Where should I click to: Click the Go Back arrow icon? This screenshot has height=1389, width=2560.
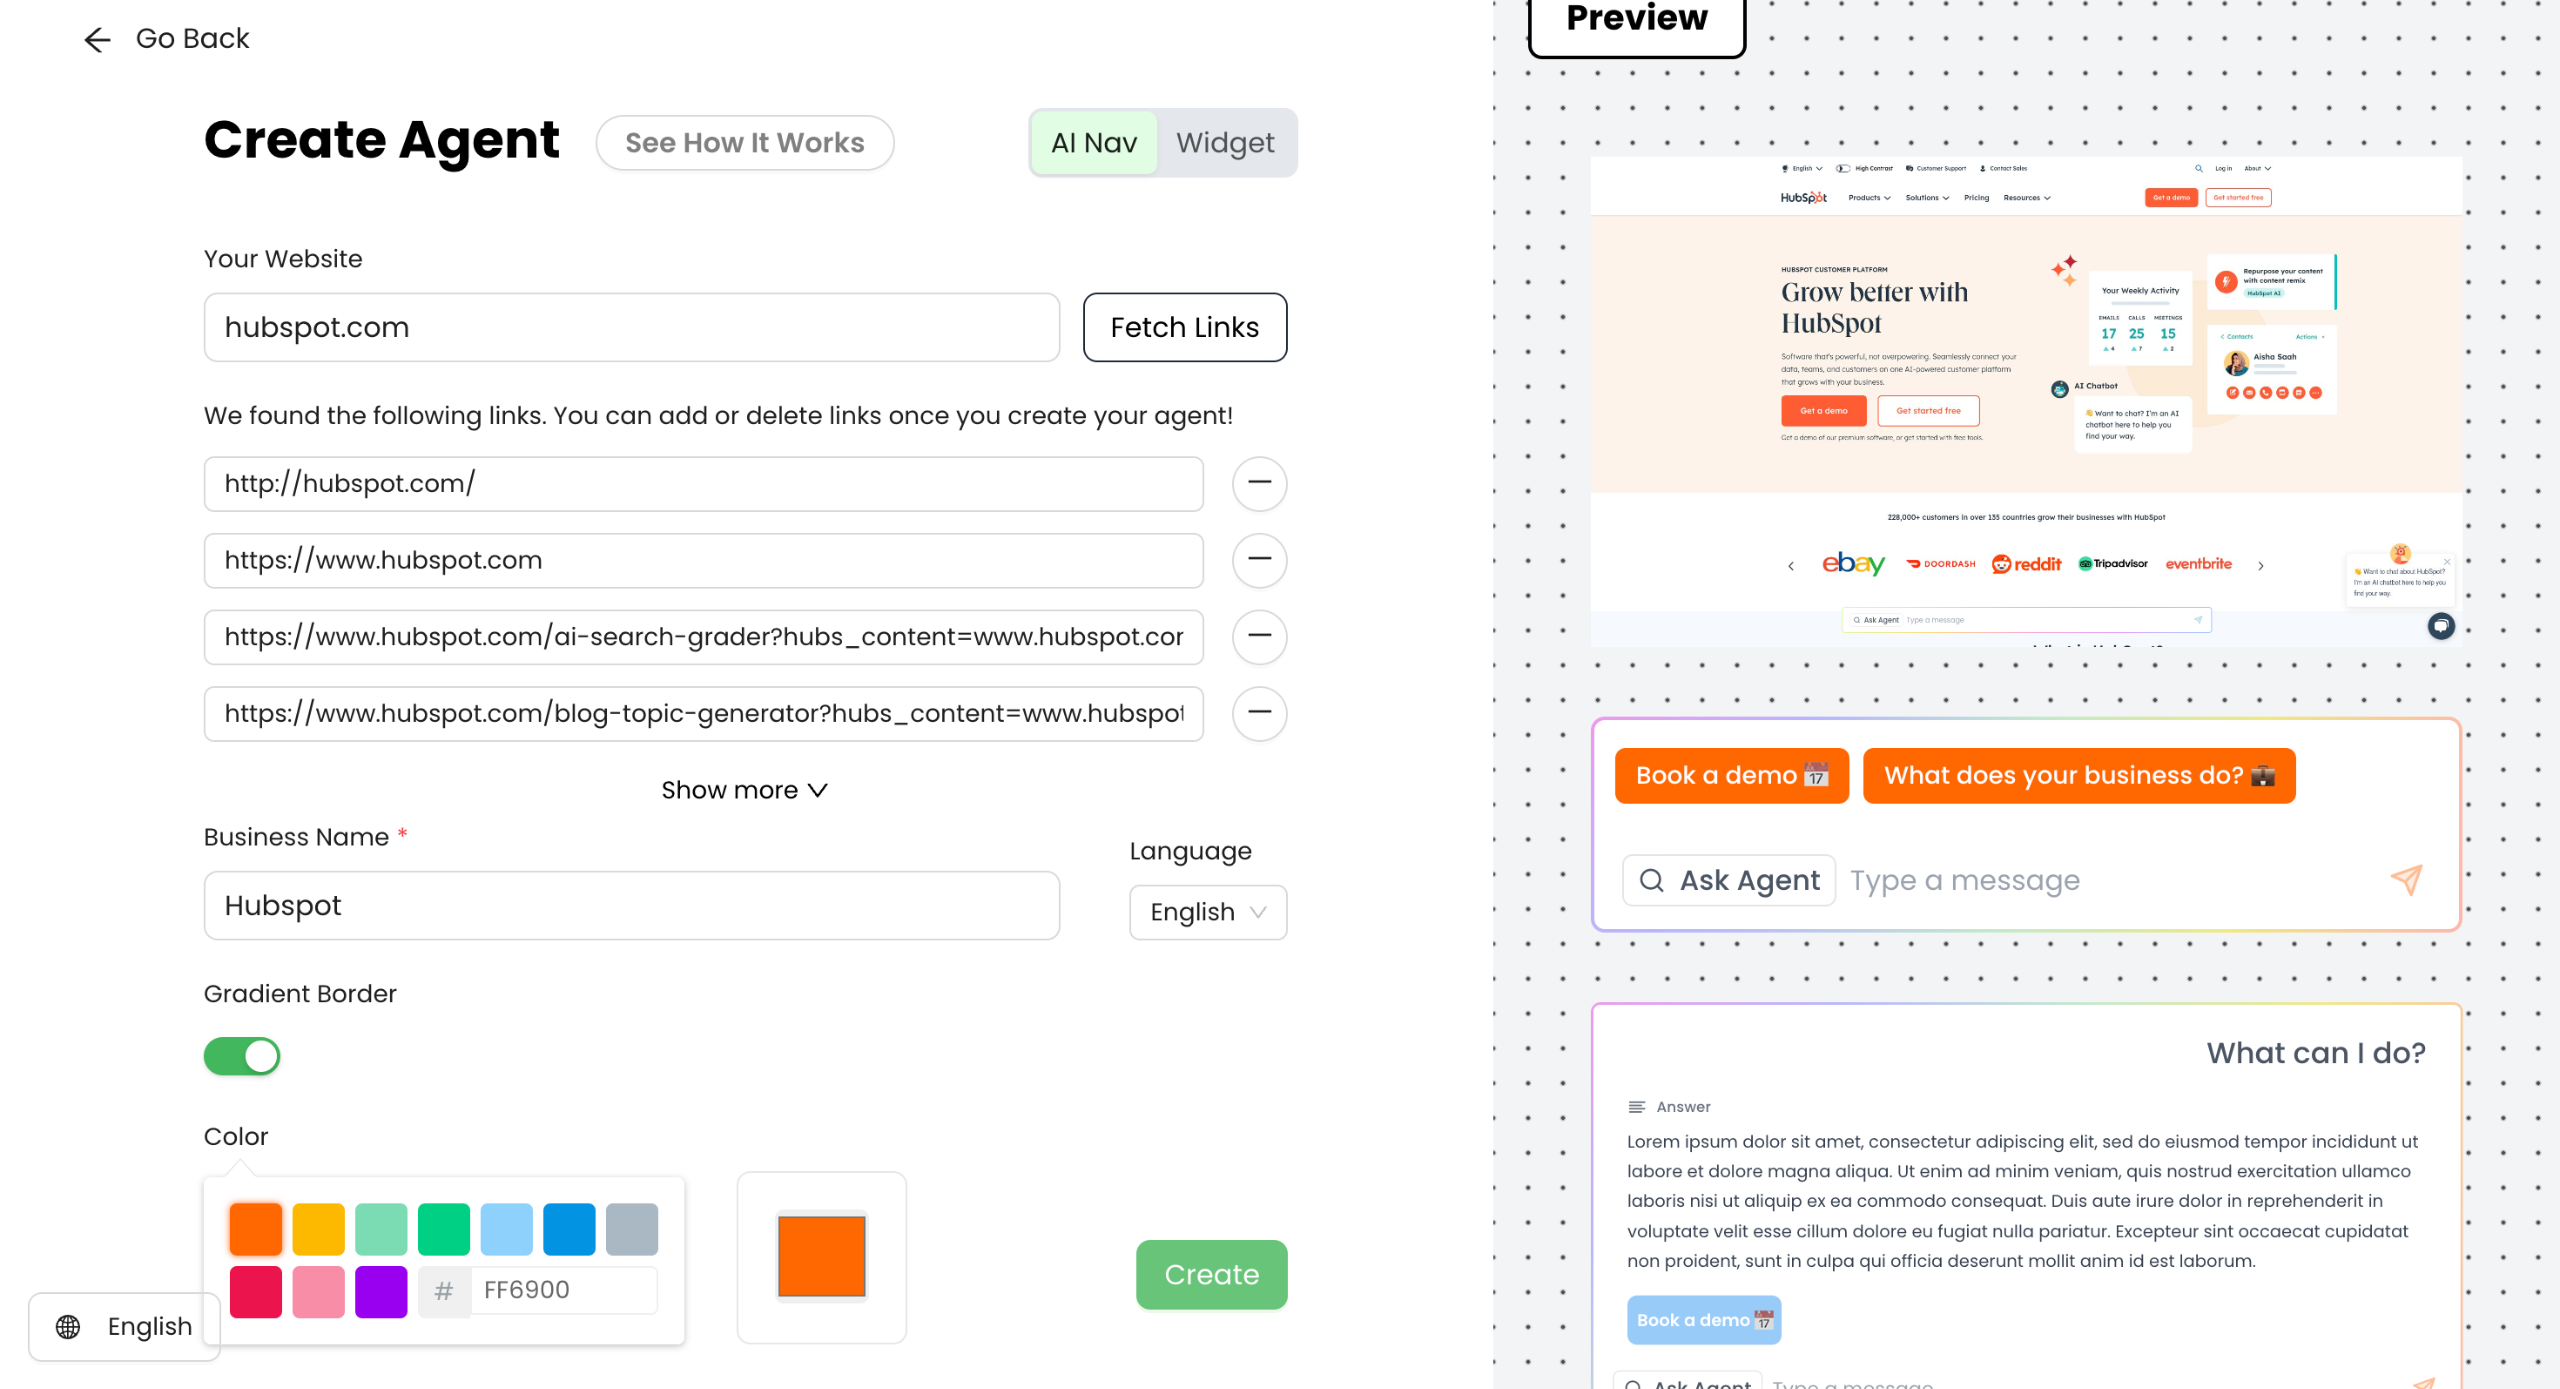[x=97, y=40]
